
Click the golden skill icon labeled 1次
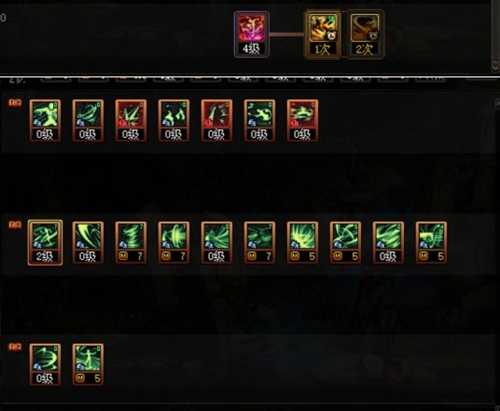[x=322, y=34]
